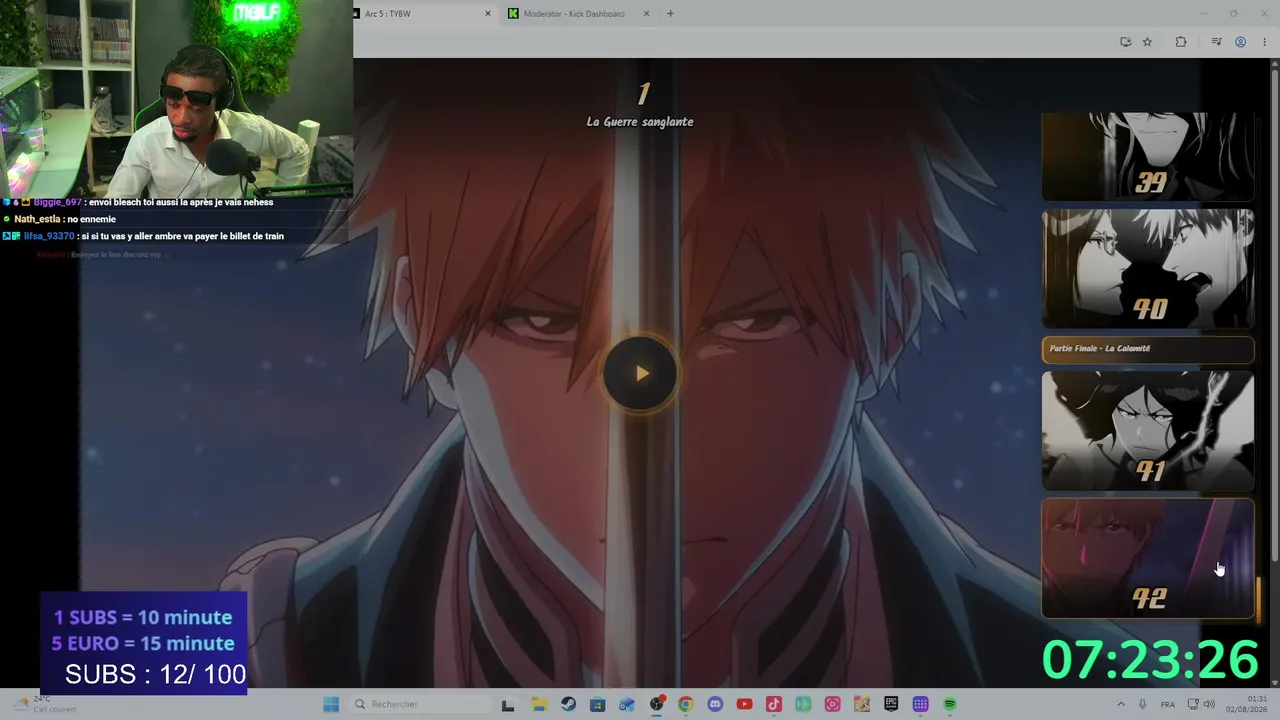
Task: Open the Epic Games launcher icon
Action: [891, 704]
